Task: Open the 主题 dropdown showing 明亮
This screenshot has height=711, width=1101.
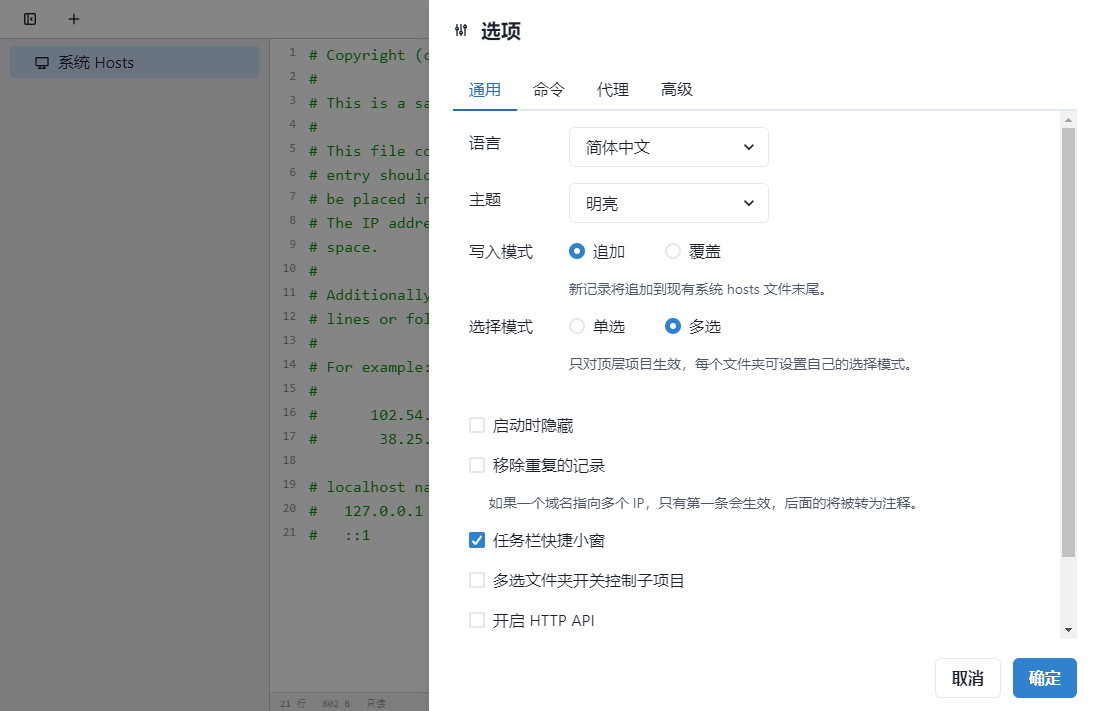Action: pyautogui.click(x=668, y=203)
